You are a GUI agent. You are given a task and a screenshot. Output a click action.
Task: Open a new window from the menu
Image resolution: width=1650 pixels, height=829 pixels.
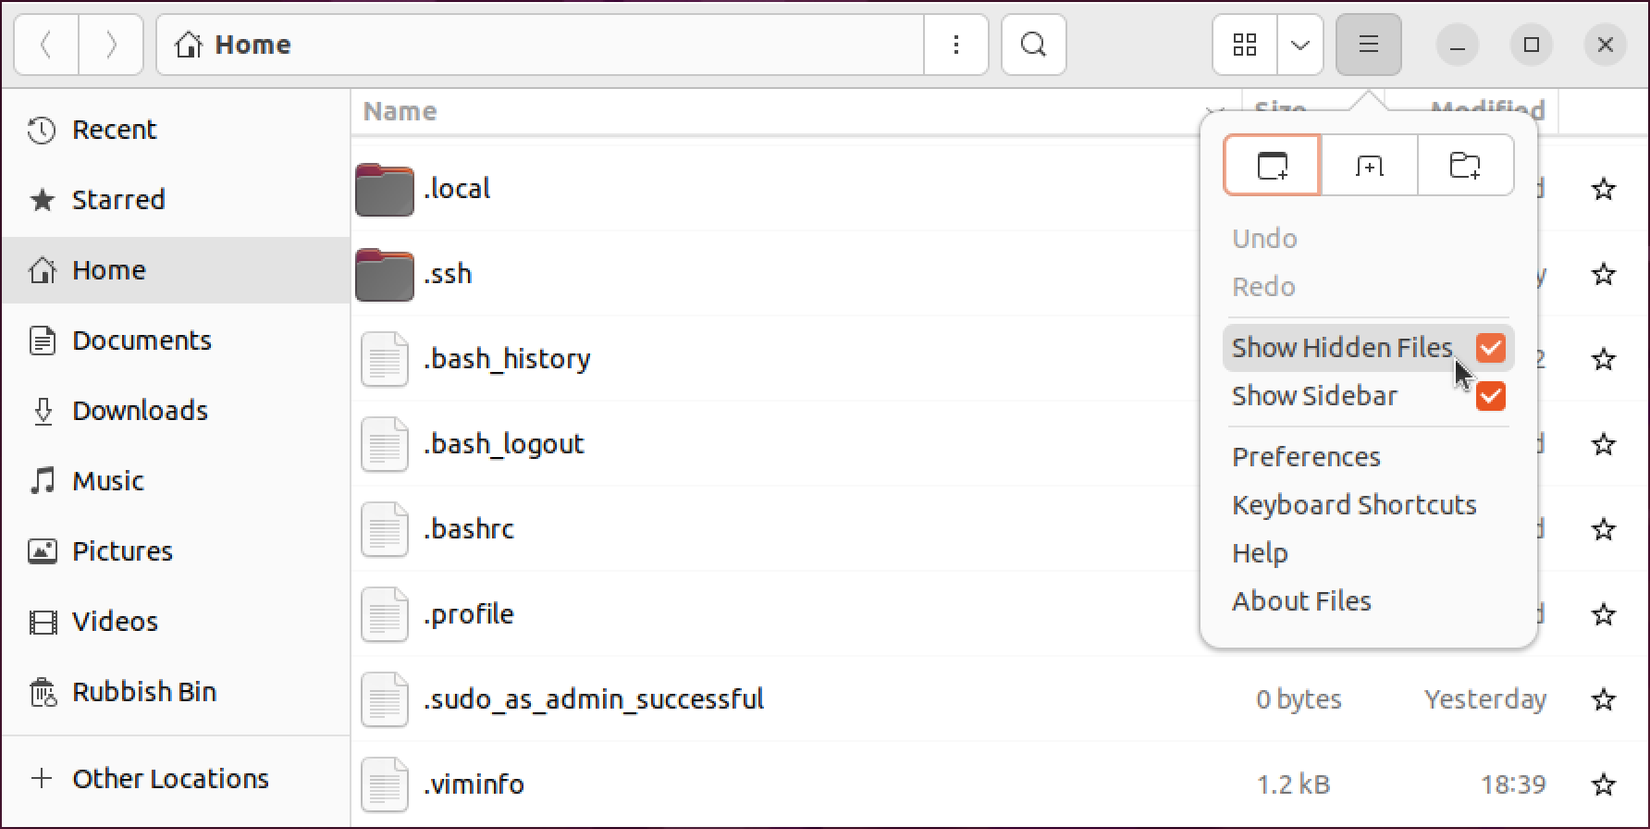pos(1271,164)
